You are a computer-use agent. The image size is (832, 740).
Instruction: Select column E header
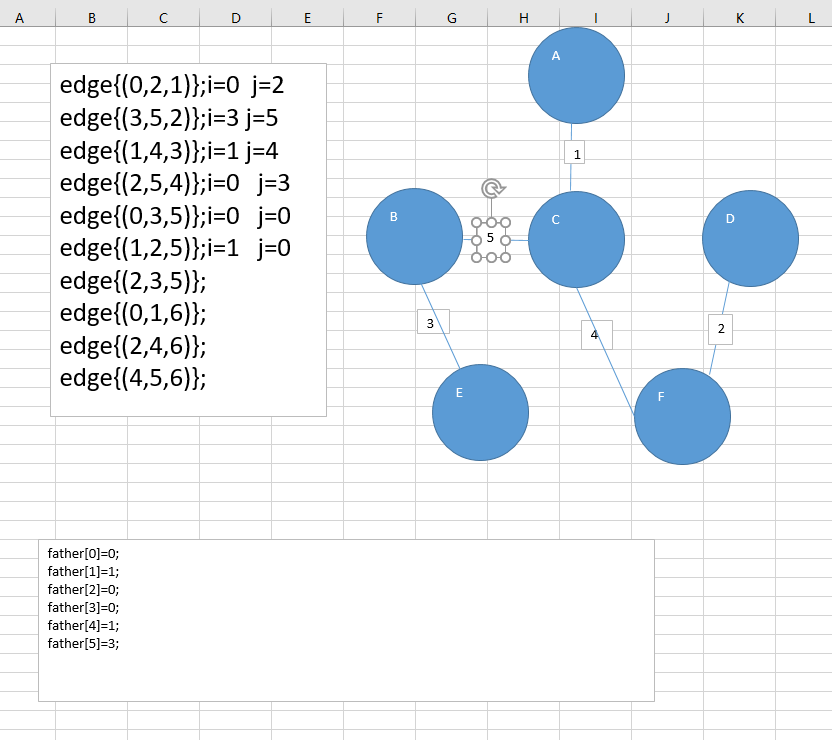307,18
